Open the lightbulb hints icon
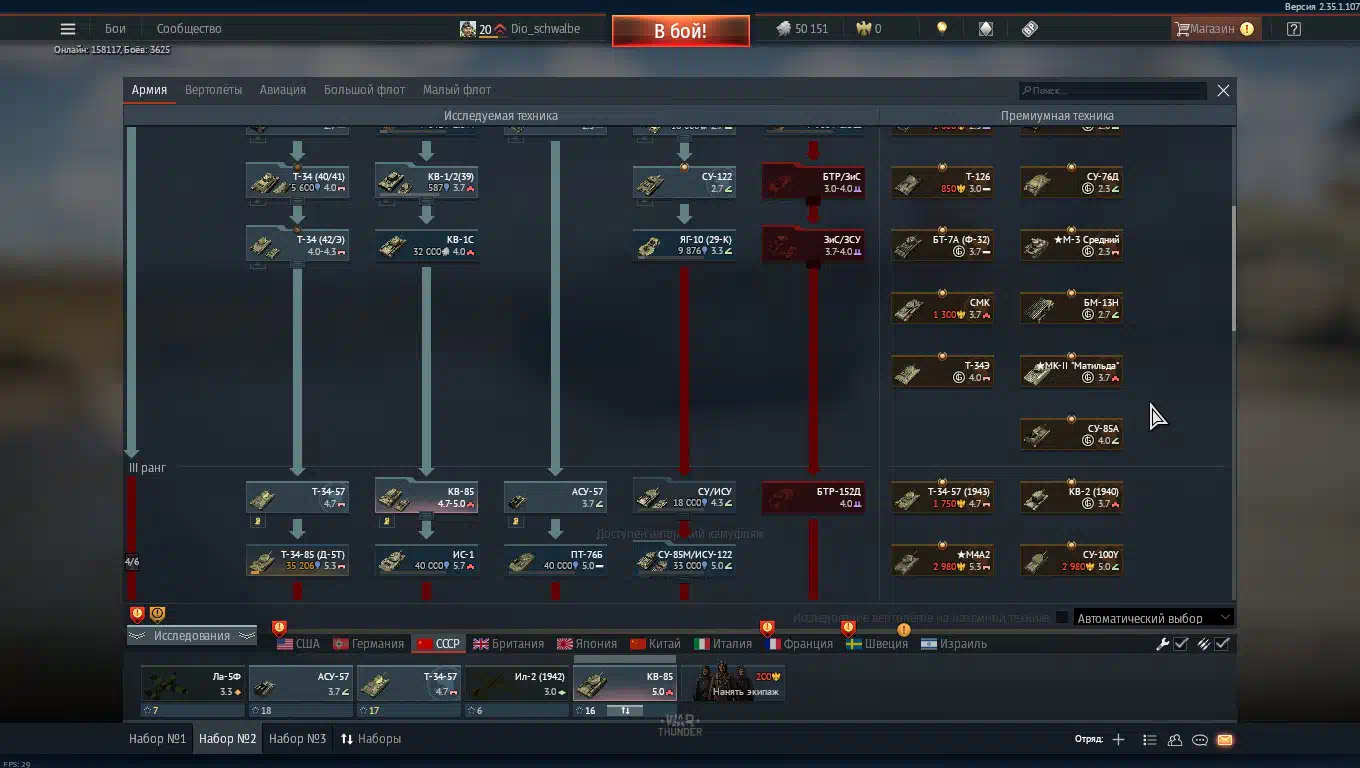This screenshot has width=1360, height=768. pos(941,29)
